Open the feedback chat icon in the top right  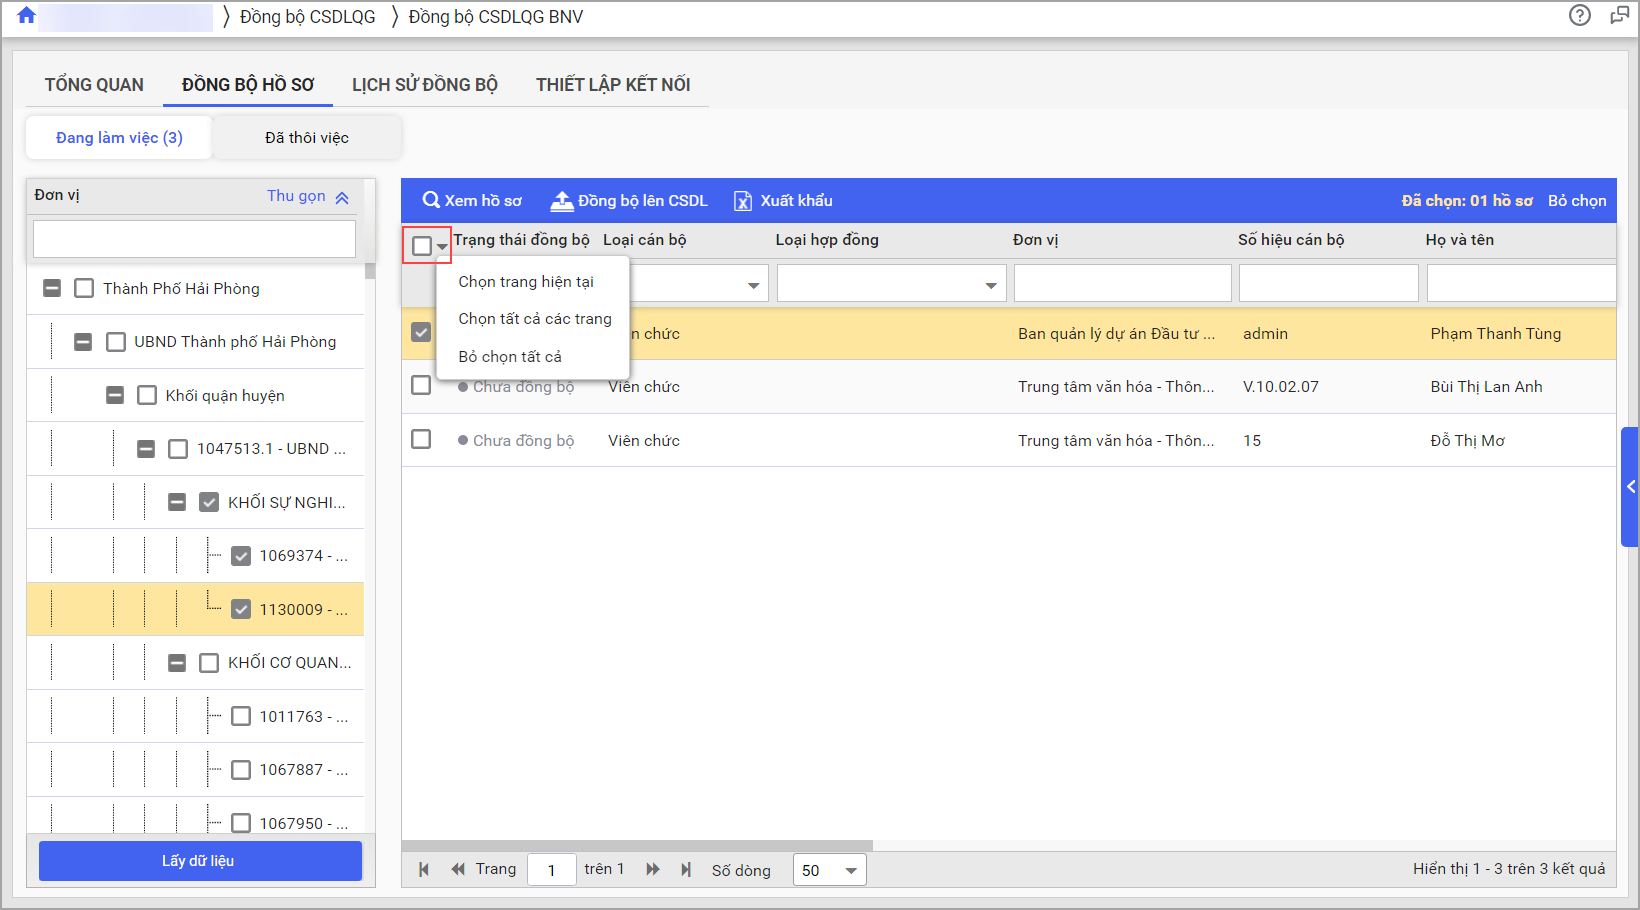tap(1620, 15)
